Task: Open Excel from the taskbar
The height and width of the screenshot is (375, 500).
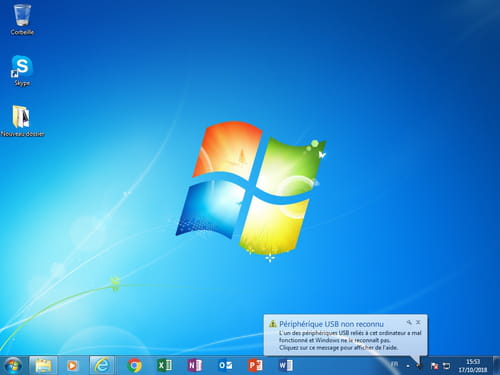Action: 164,365
